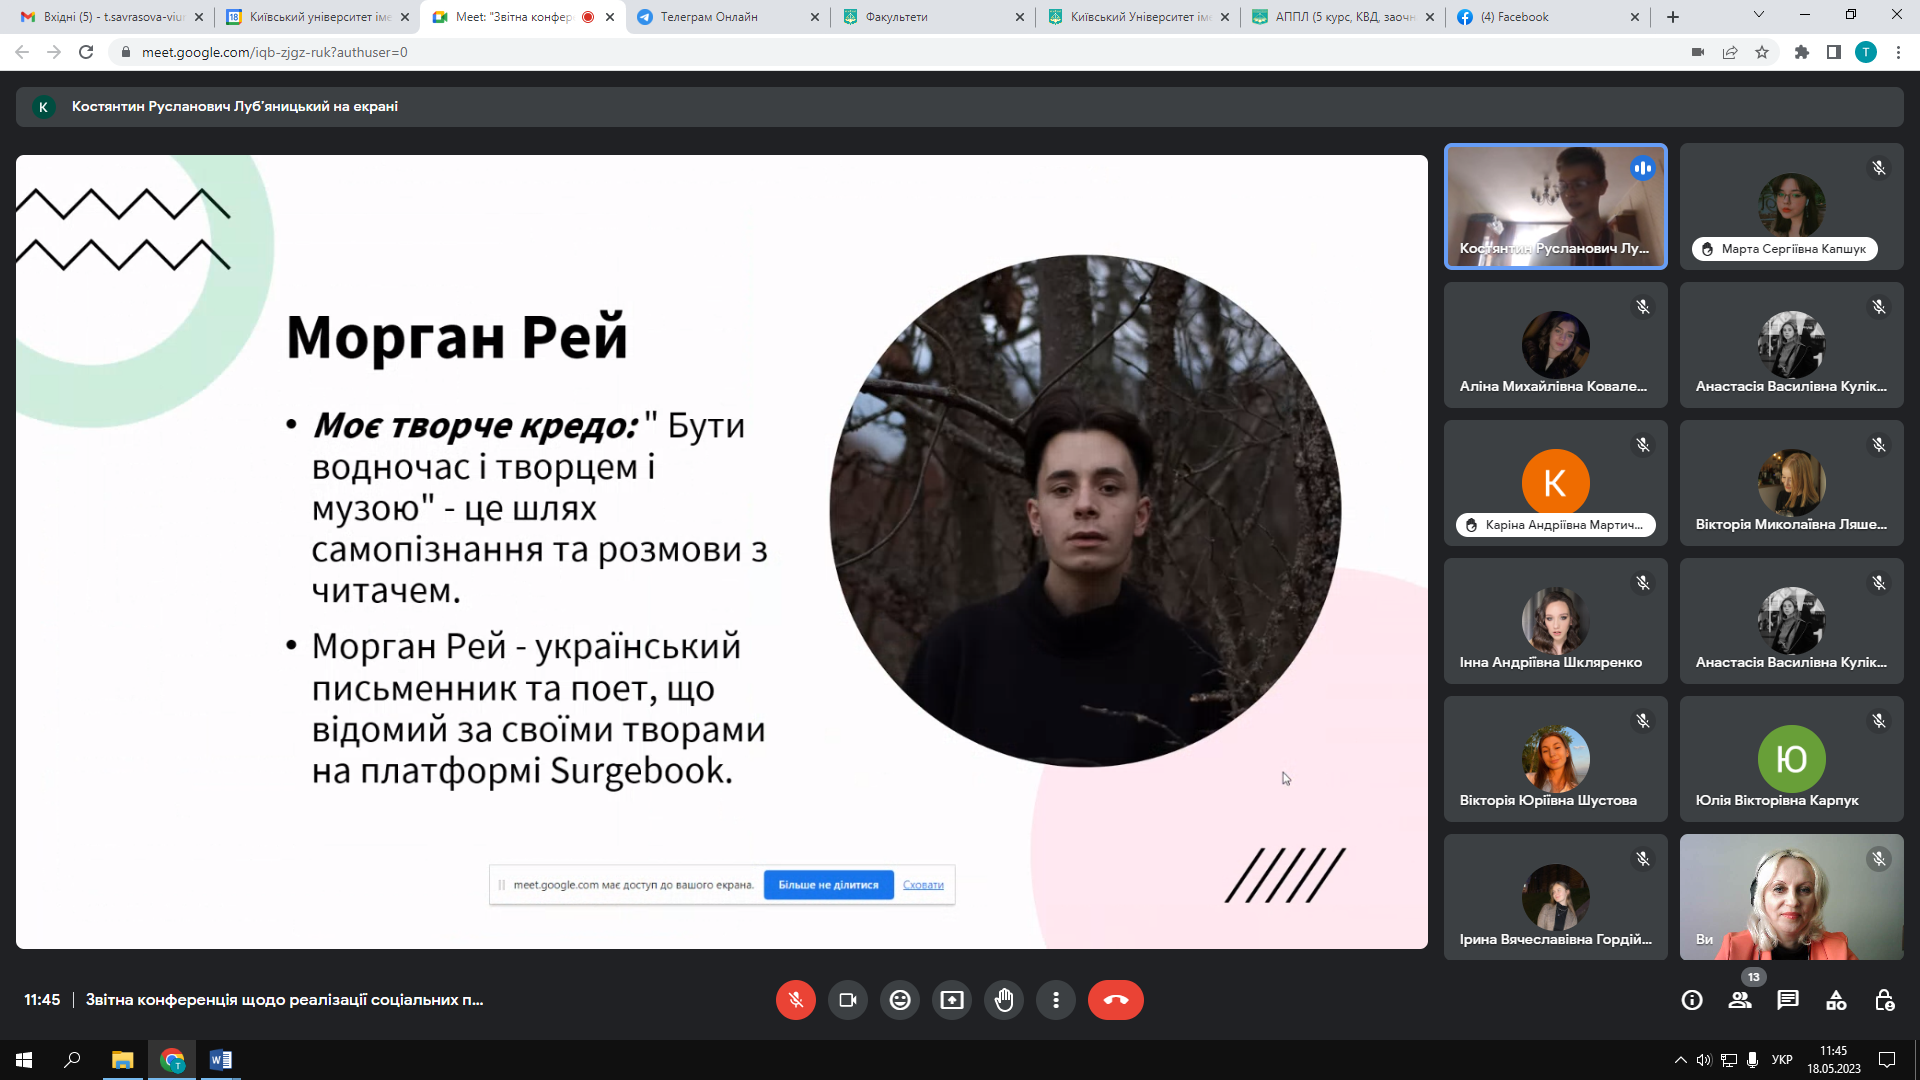The height and width of the screenshot is (1080, 1920).
Task: Toggle the camera button
Action: point(848,1000)
